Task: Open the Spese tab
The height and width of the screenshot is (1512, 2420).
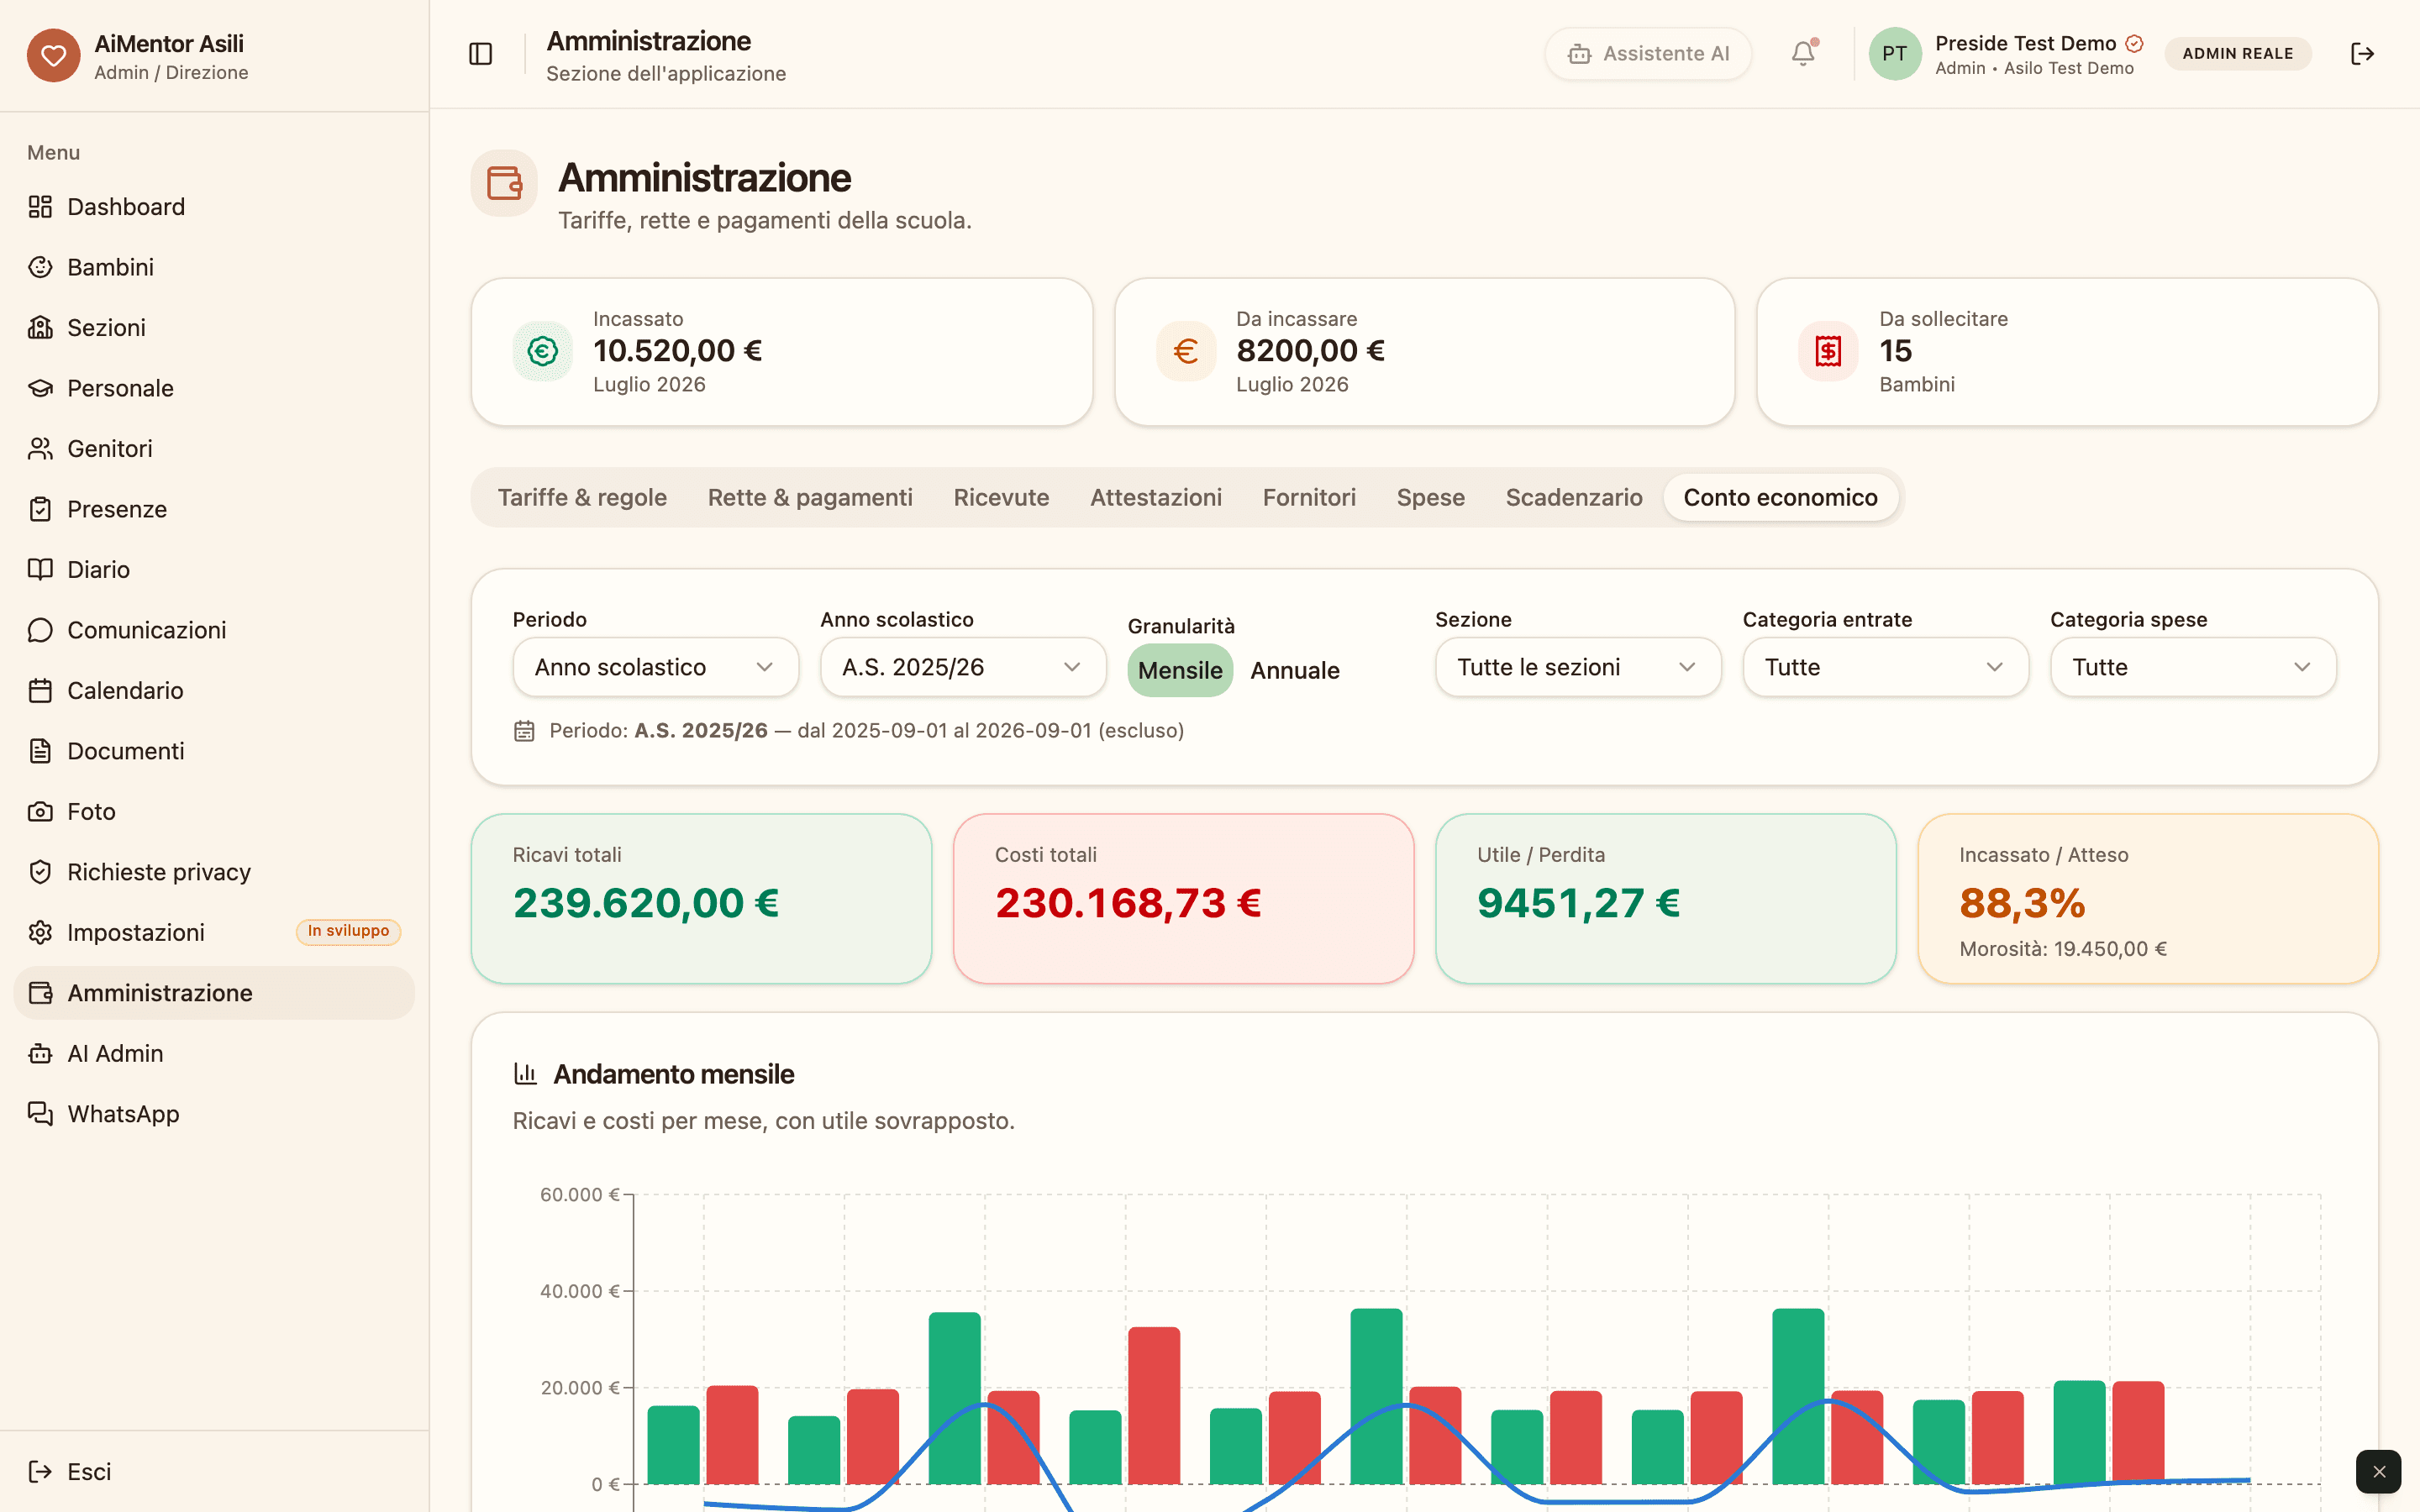Action: pos(1431,498)
